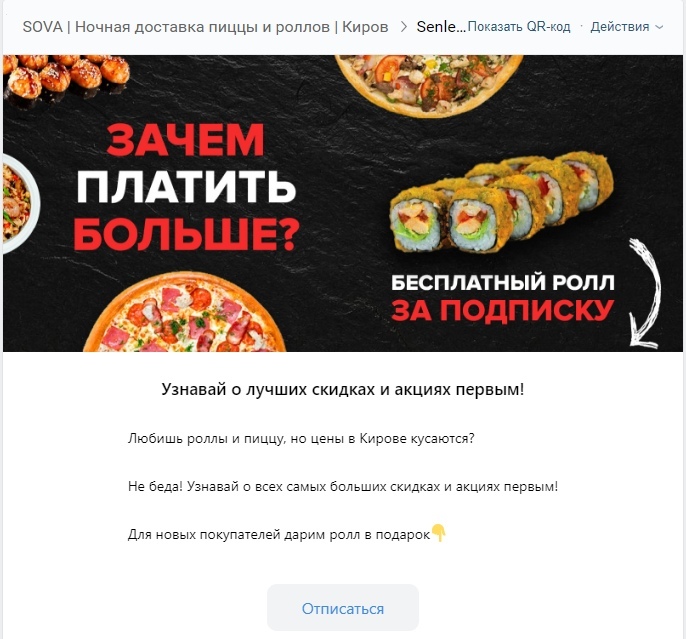Click the line about Кирове prices
This screenshot has width=686, height=639.
[x=301, y=438]
